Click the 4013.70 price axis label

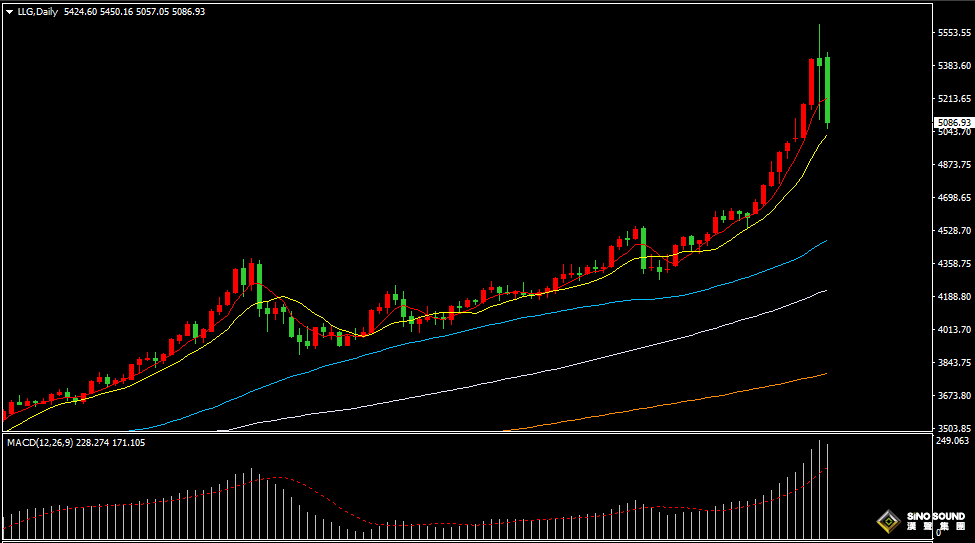[953, 330]
